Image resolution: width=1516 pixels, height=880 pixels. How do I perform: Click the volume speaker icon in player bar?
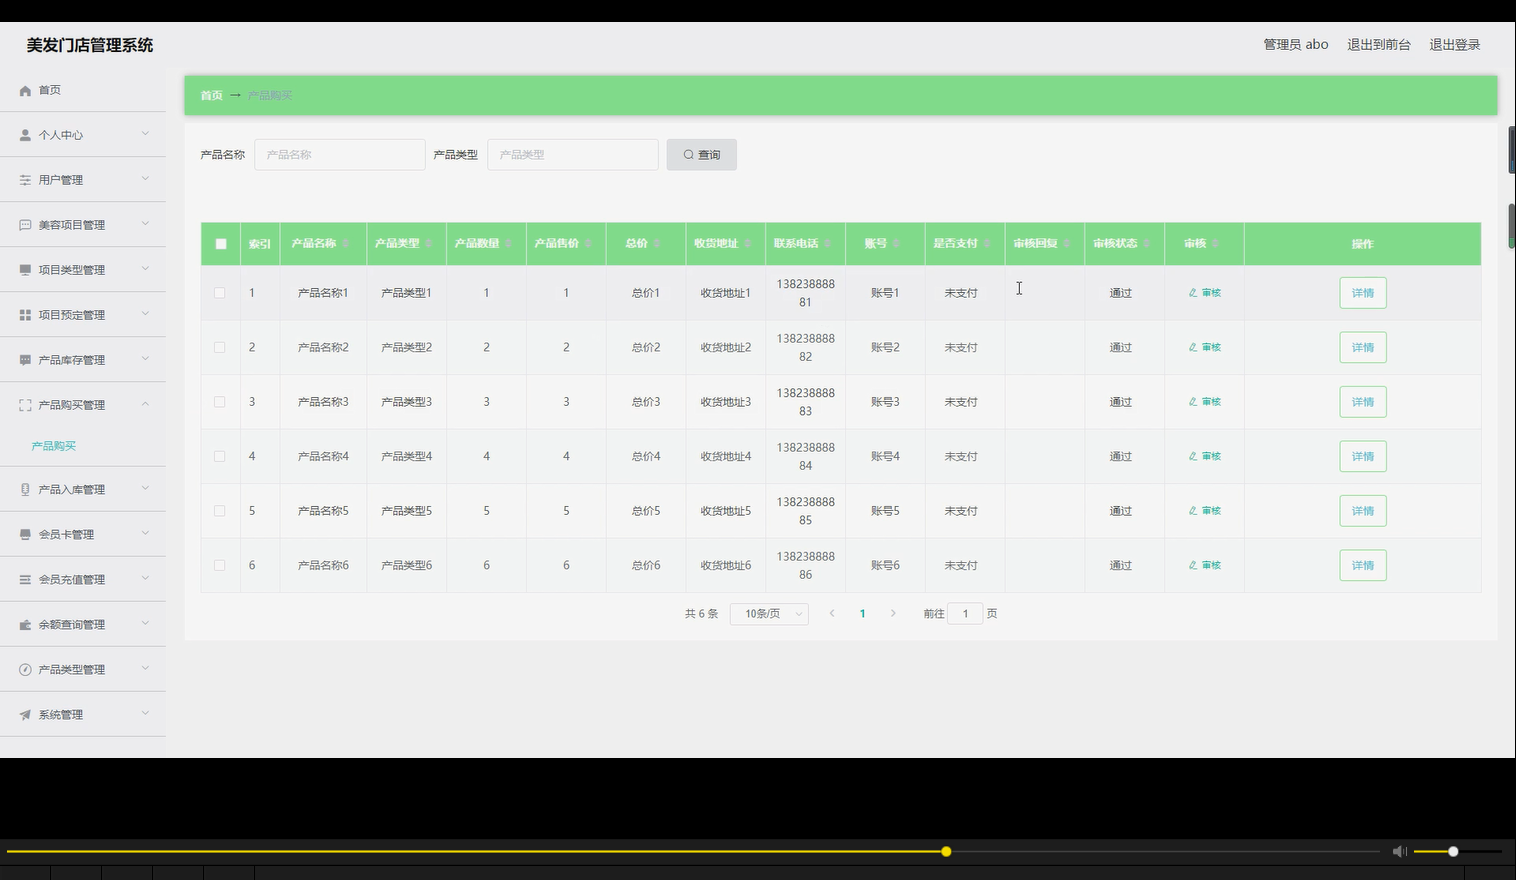1399,851
